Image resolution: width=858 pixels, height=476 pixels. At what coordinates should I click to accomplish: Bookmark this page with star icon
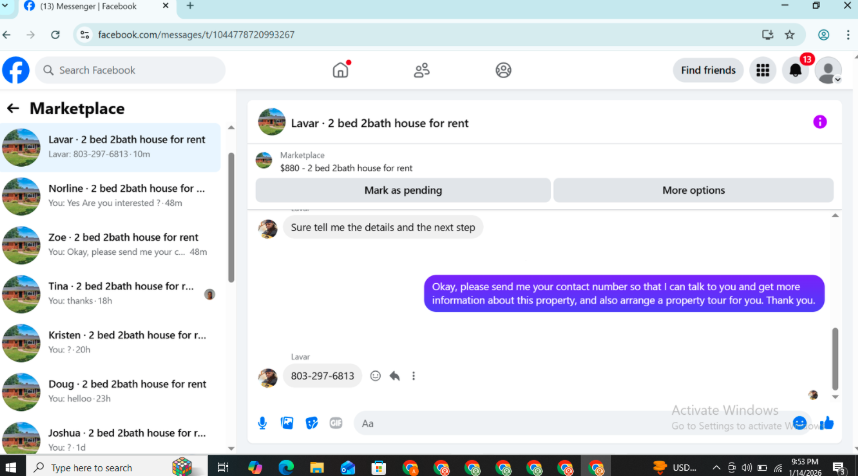coord(790,34)
